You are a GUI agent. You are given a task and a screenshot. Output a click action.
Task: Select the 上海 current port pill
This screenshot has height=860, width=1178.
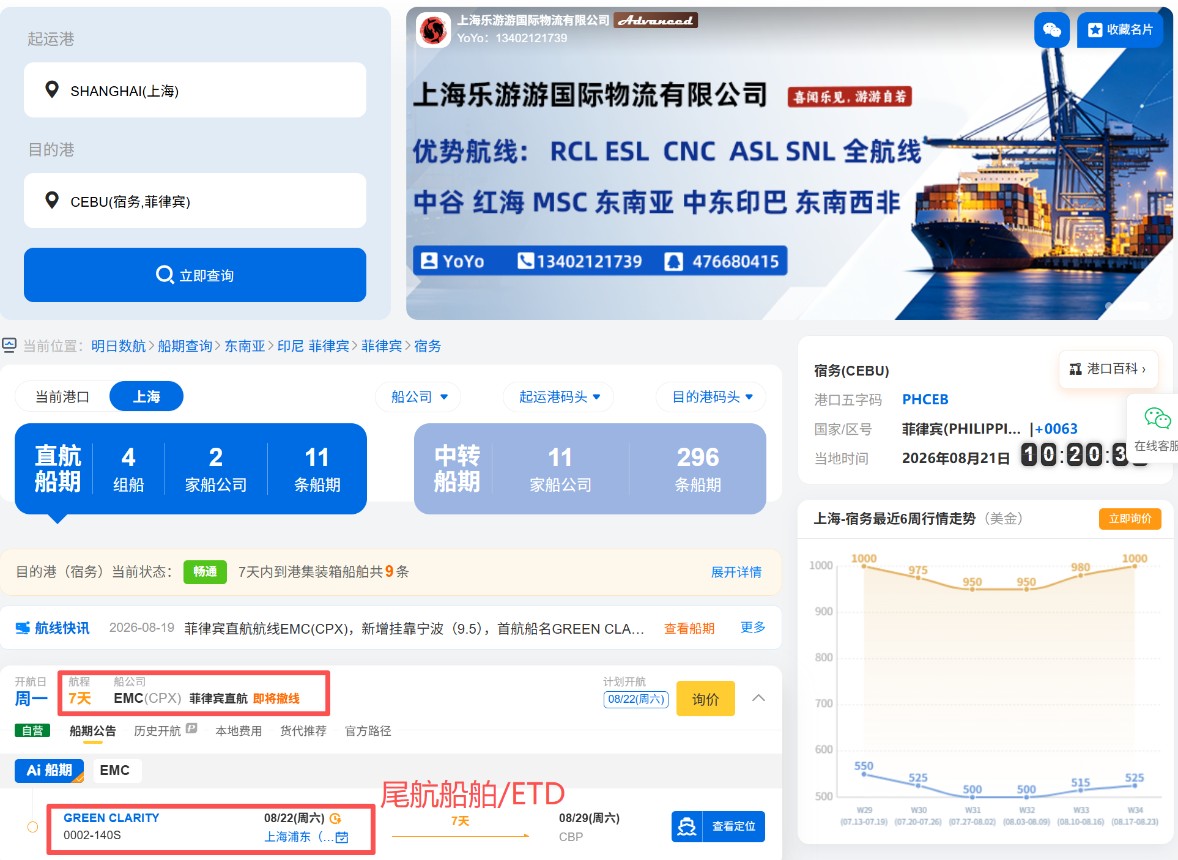click(146, 397)
